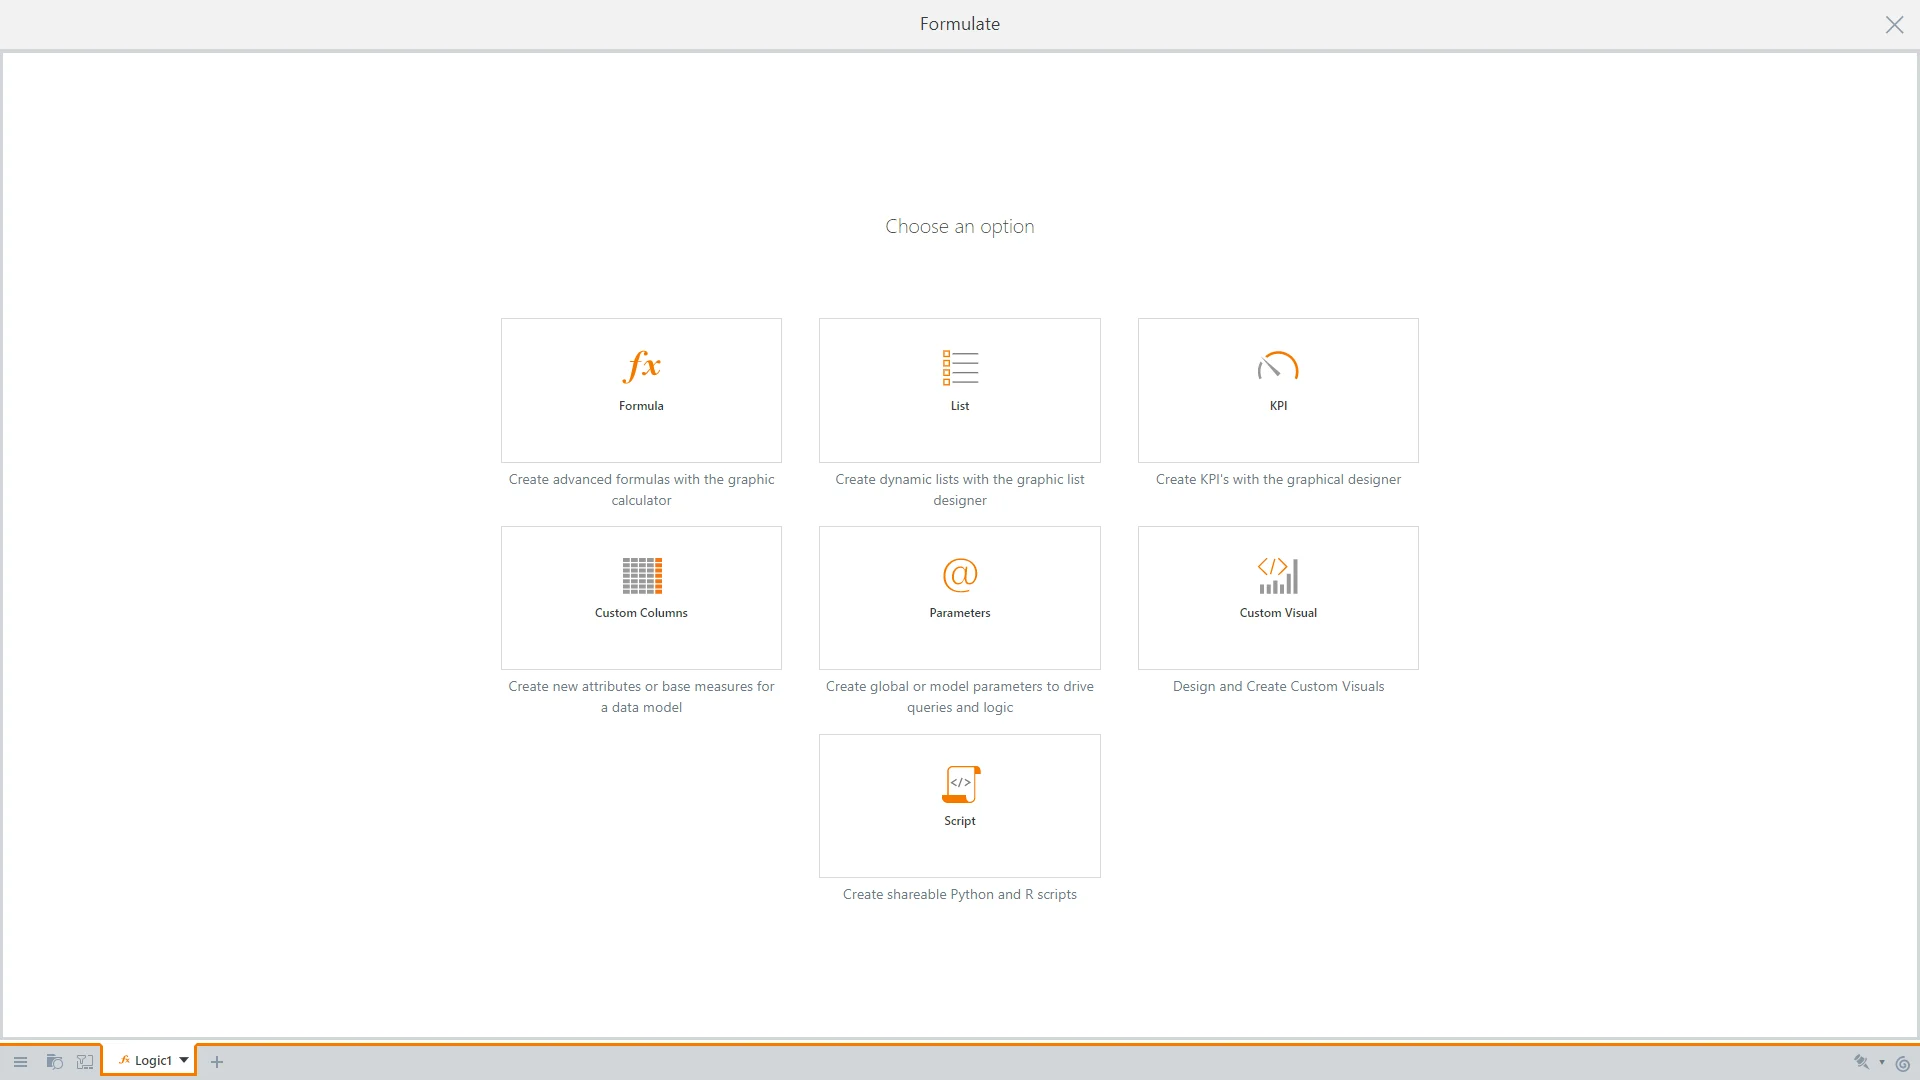Click the spiral icon in bottom right corner
The image size is (1920, 1080).
[1902, 1063]
